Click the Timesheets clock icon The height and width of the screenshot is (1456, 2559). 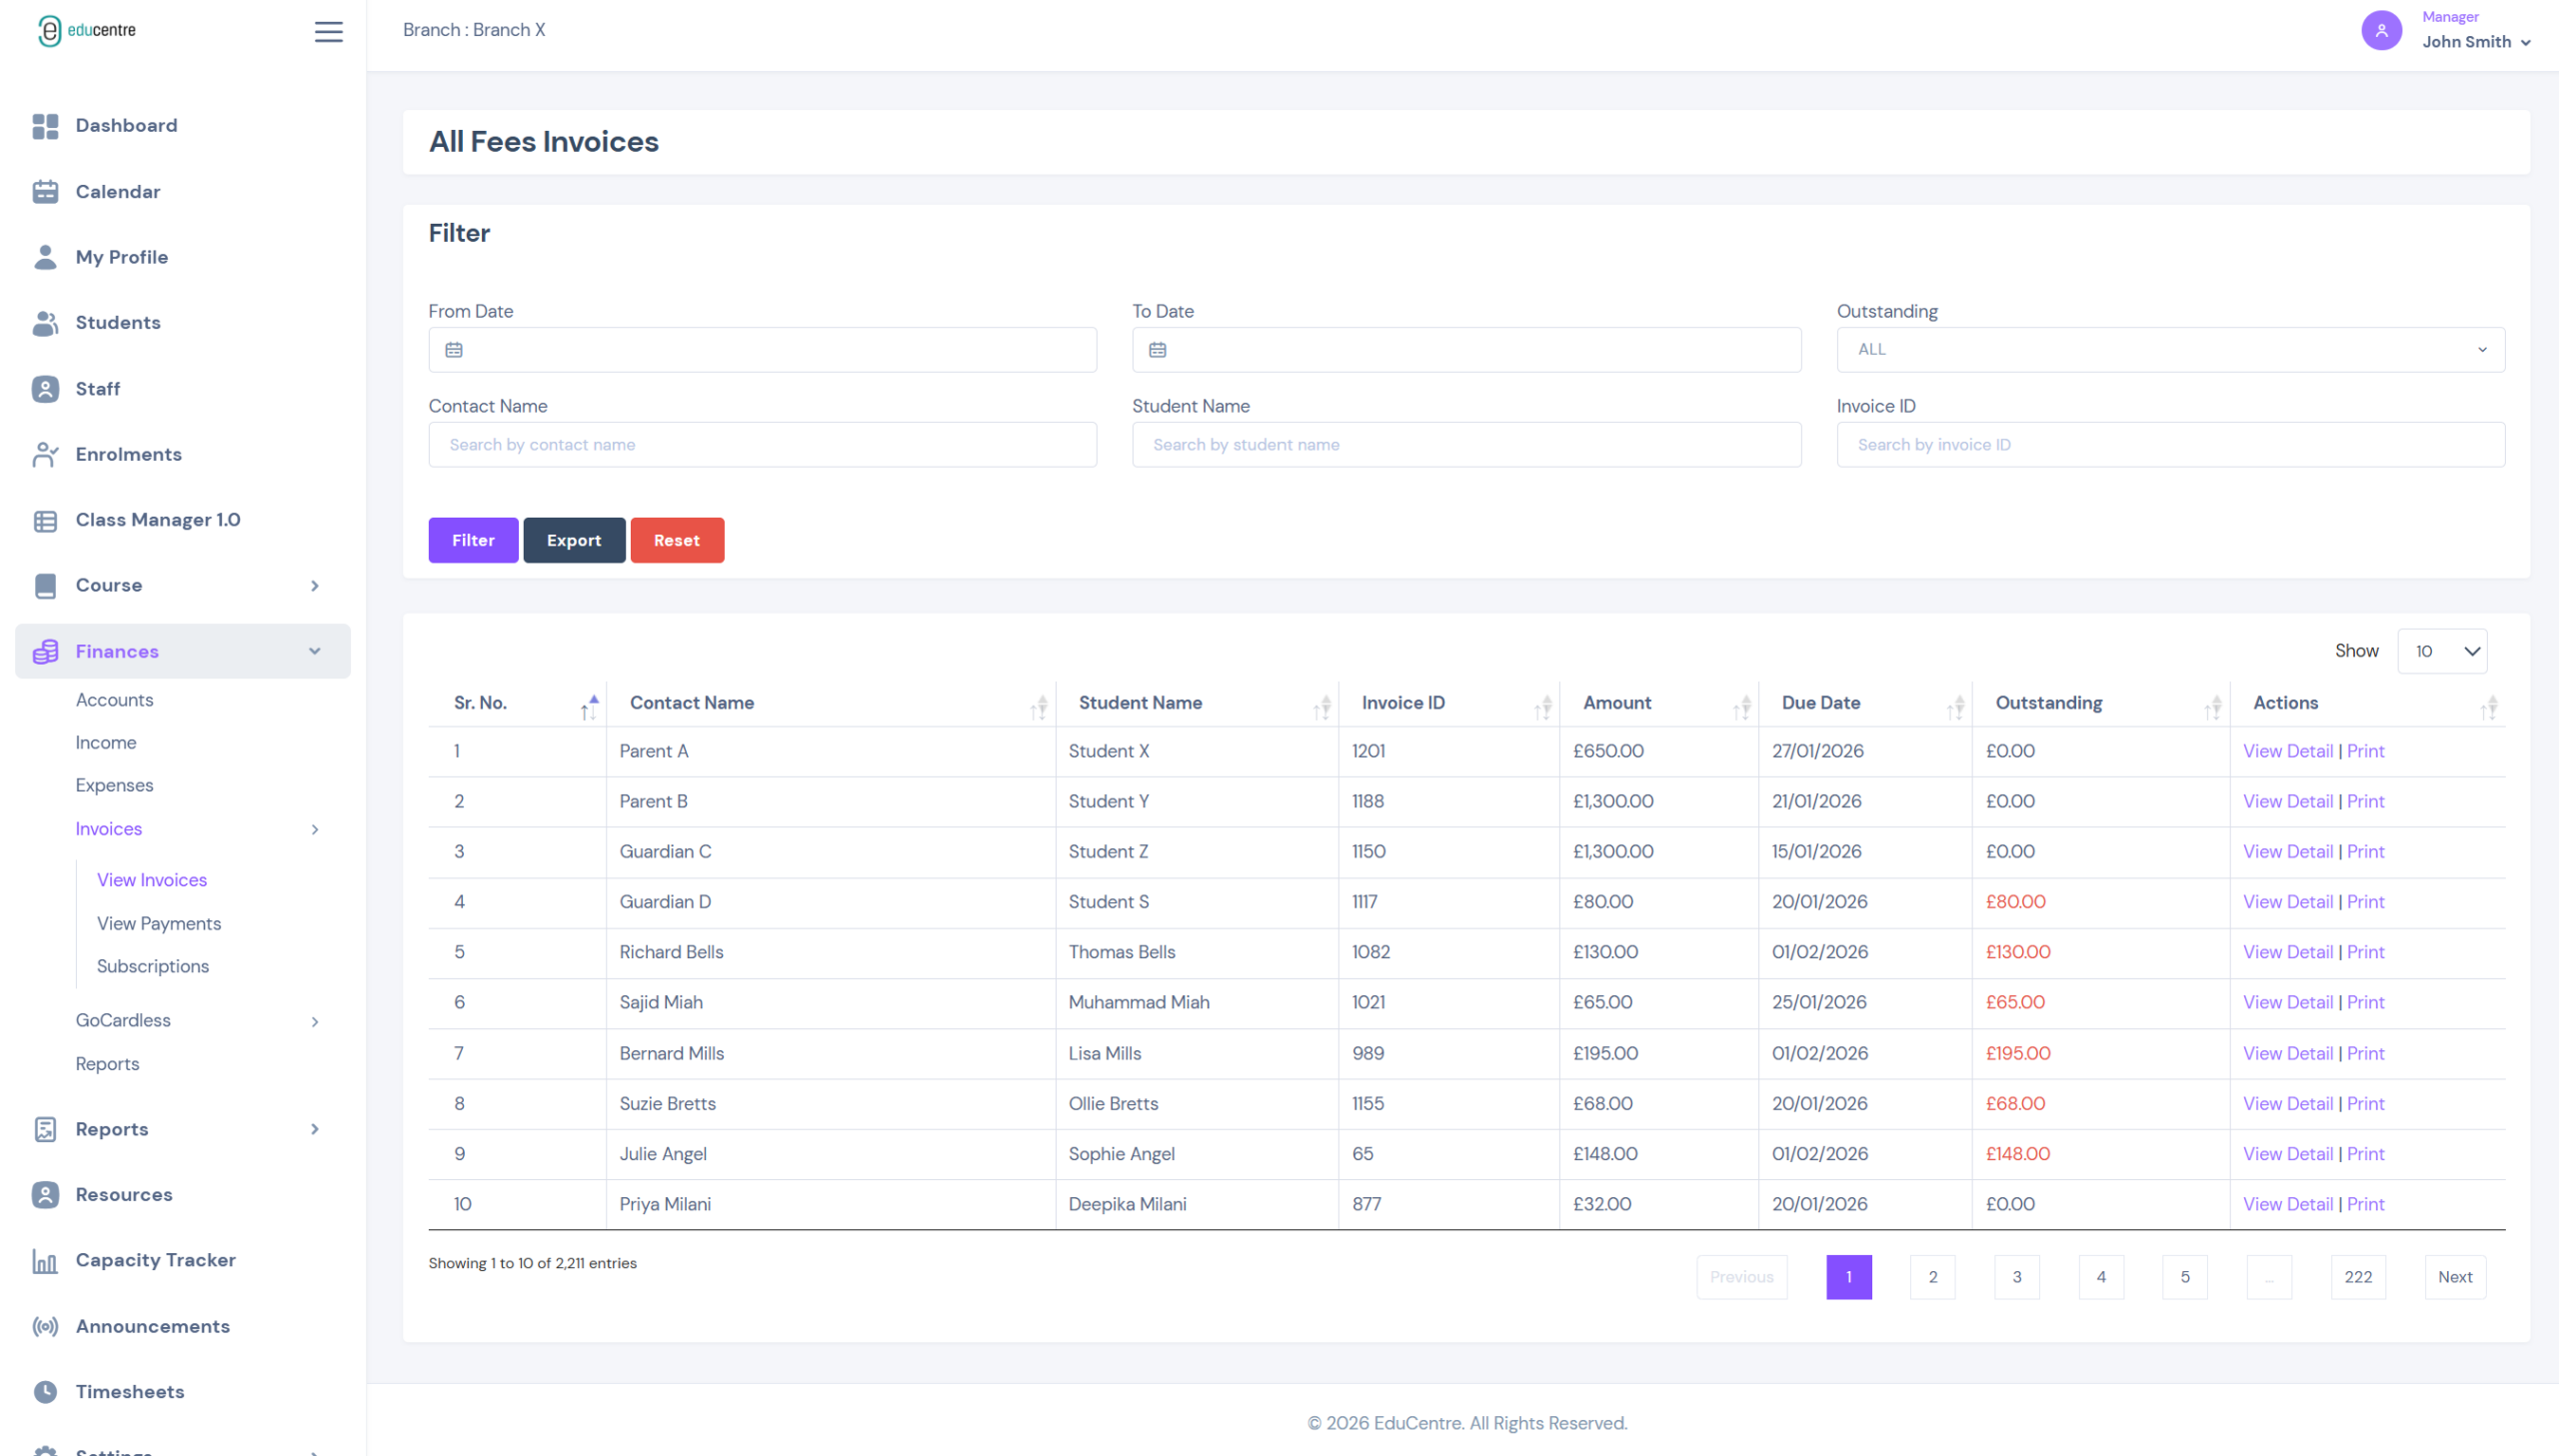click(x=45, y=1392)
